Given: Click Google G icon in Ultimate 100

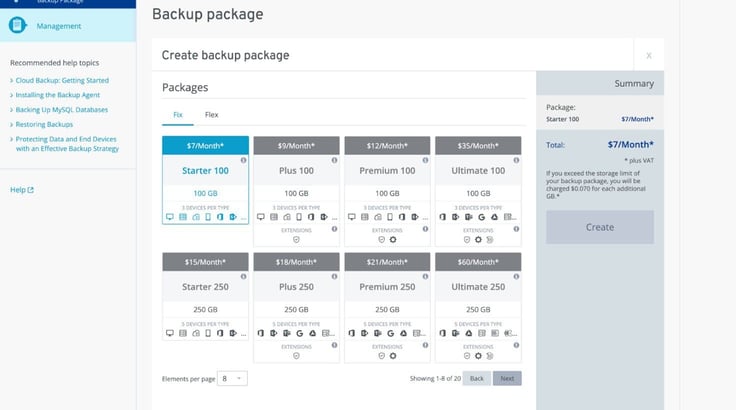Looking at the screenshot, I should tap(482, 217).
